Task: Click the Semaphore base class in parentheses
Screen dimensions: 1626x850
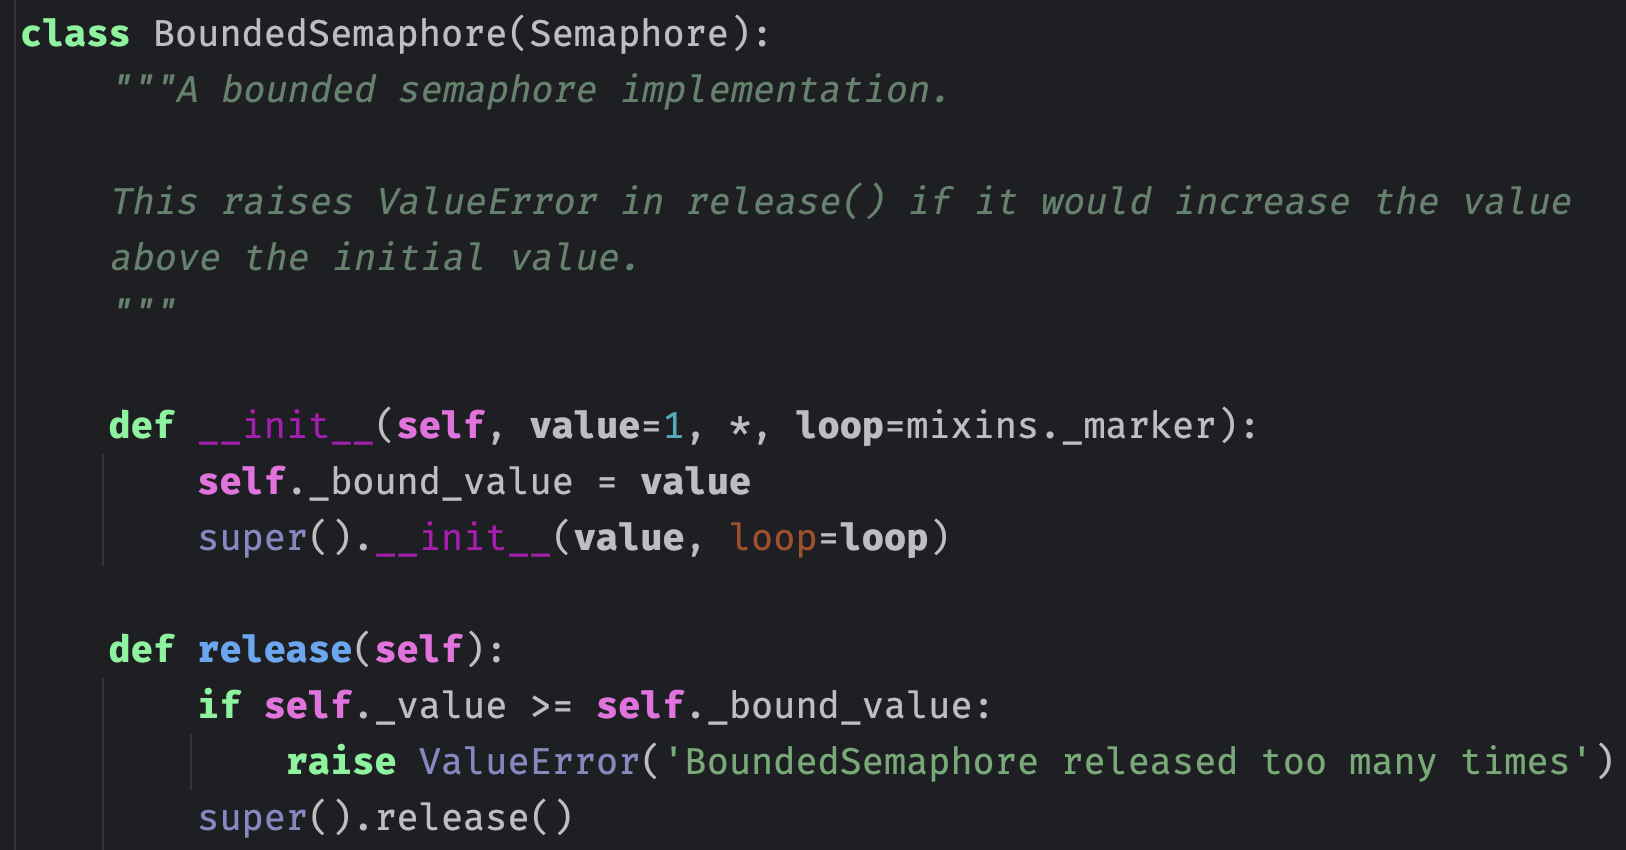Action: [628, 34]
